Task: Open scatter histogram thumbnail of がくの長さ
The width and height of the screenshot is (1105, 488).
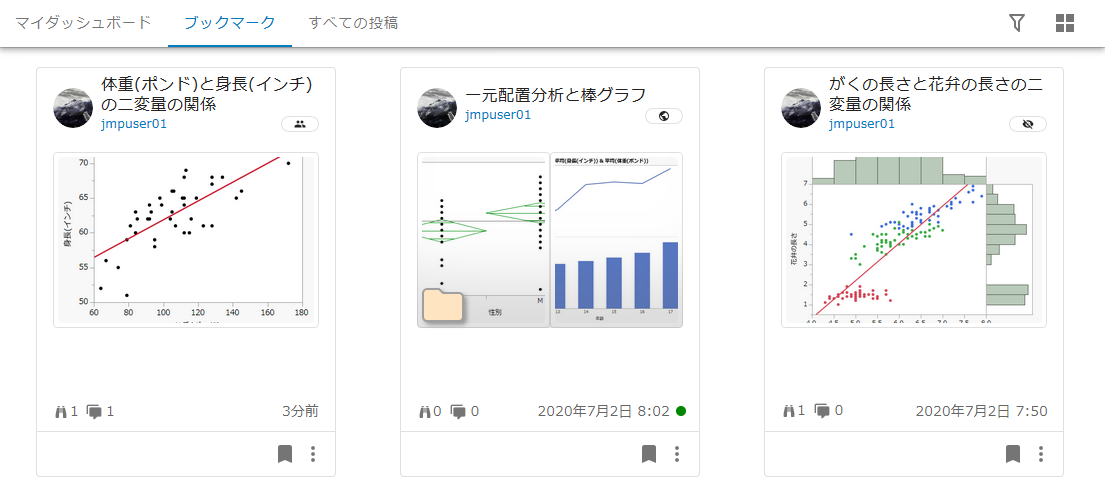Action: [914, 240]
